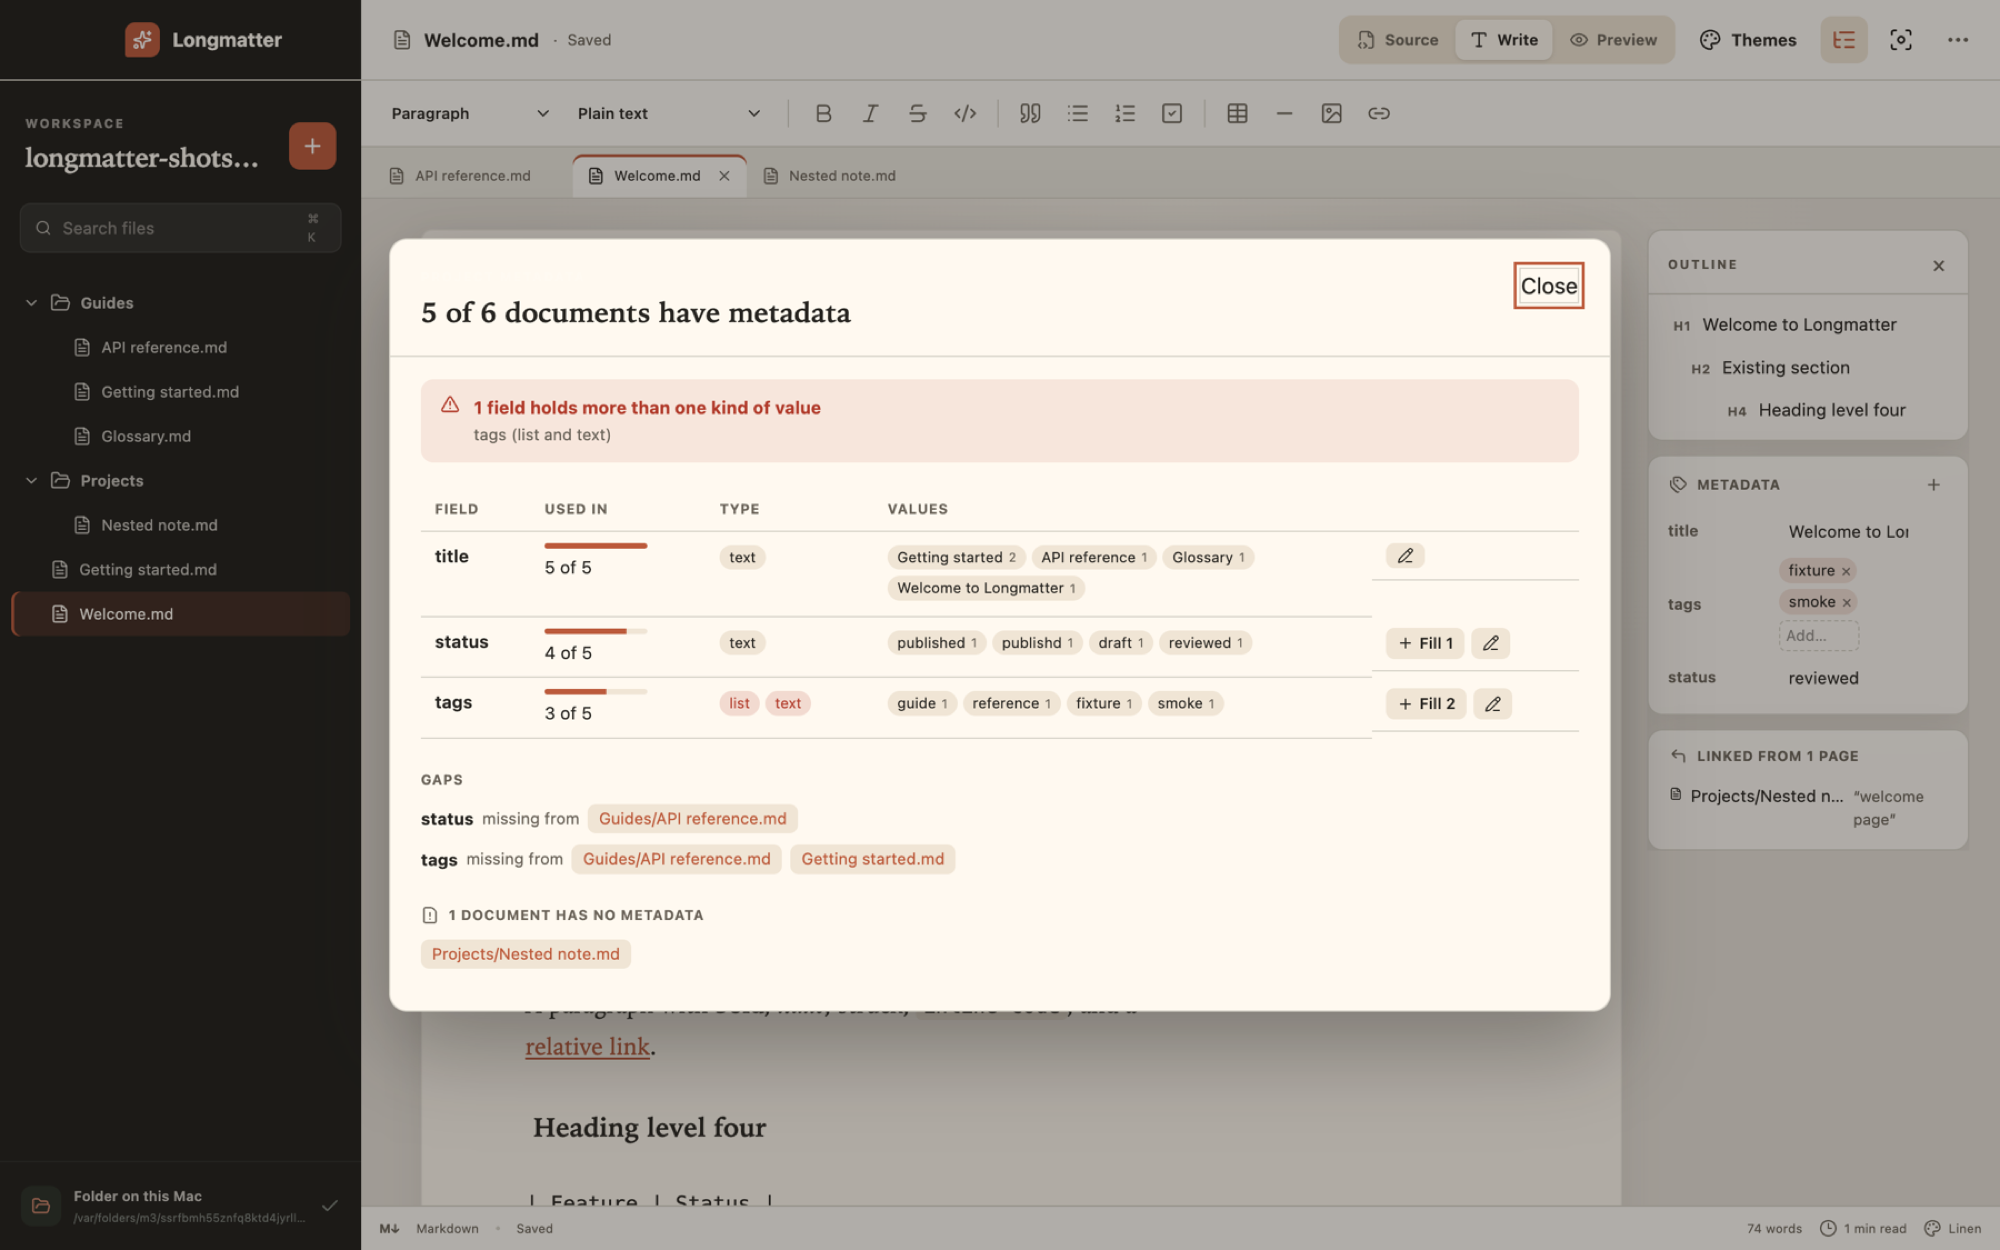Open Glossary.md in sidebar
This screenshot has width=2000, height=1250.
coord(146,437)
